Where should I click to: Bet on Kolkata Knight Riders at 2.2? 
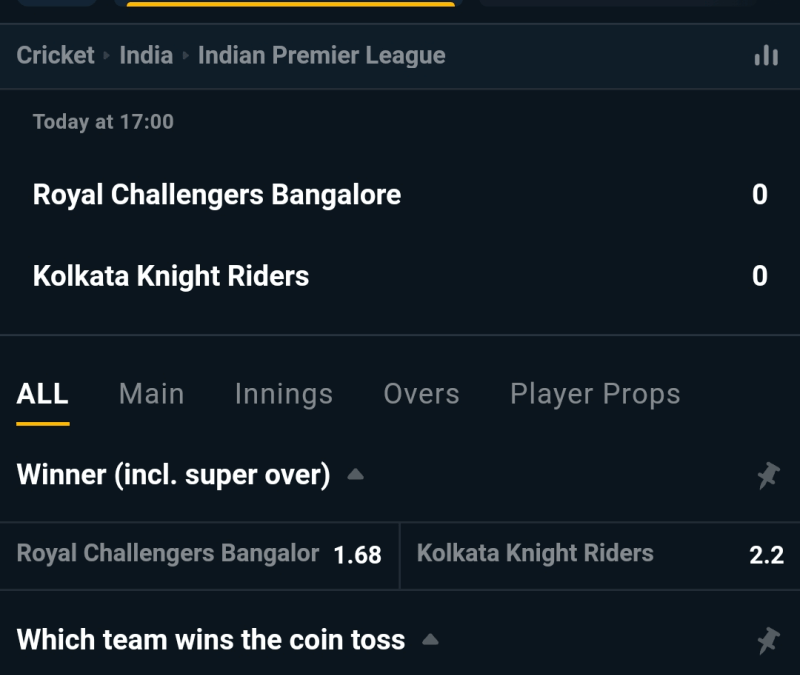pyautogui.click(x=600, y=553)
